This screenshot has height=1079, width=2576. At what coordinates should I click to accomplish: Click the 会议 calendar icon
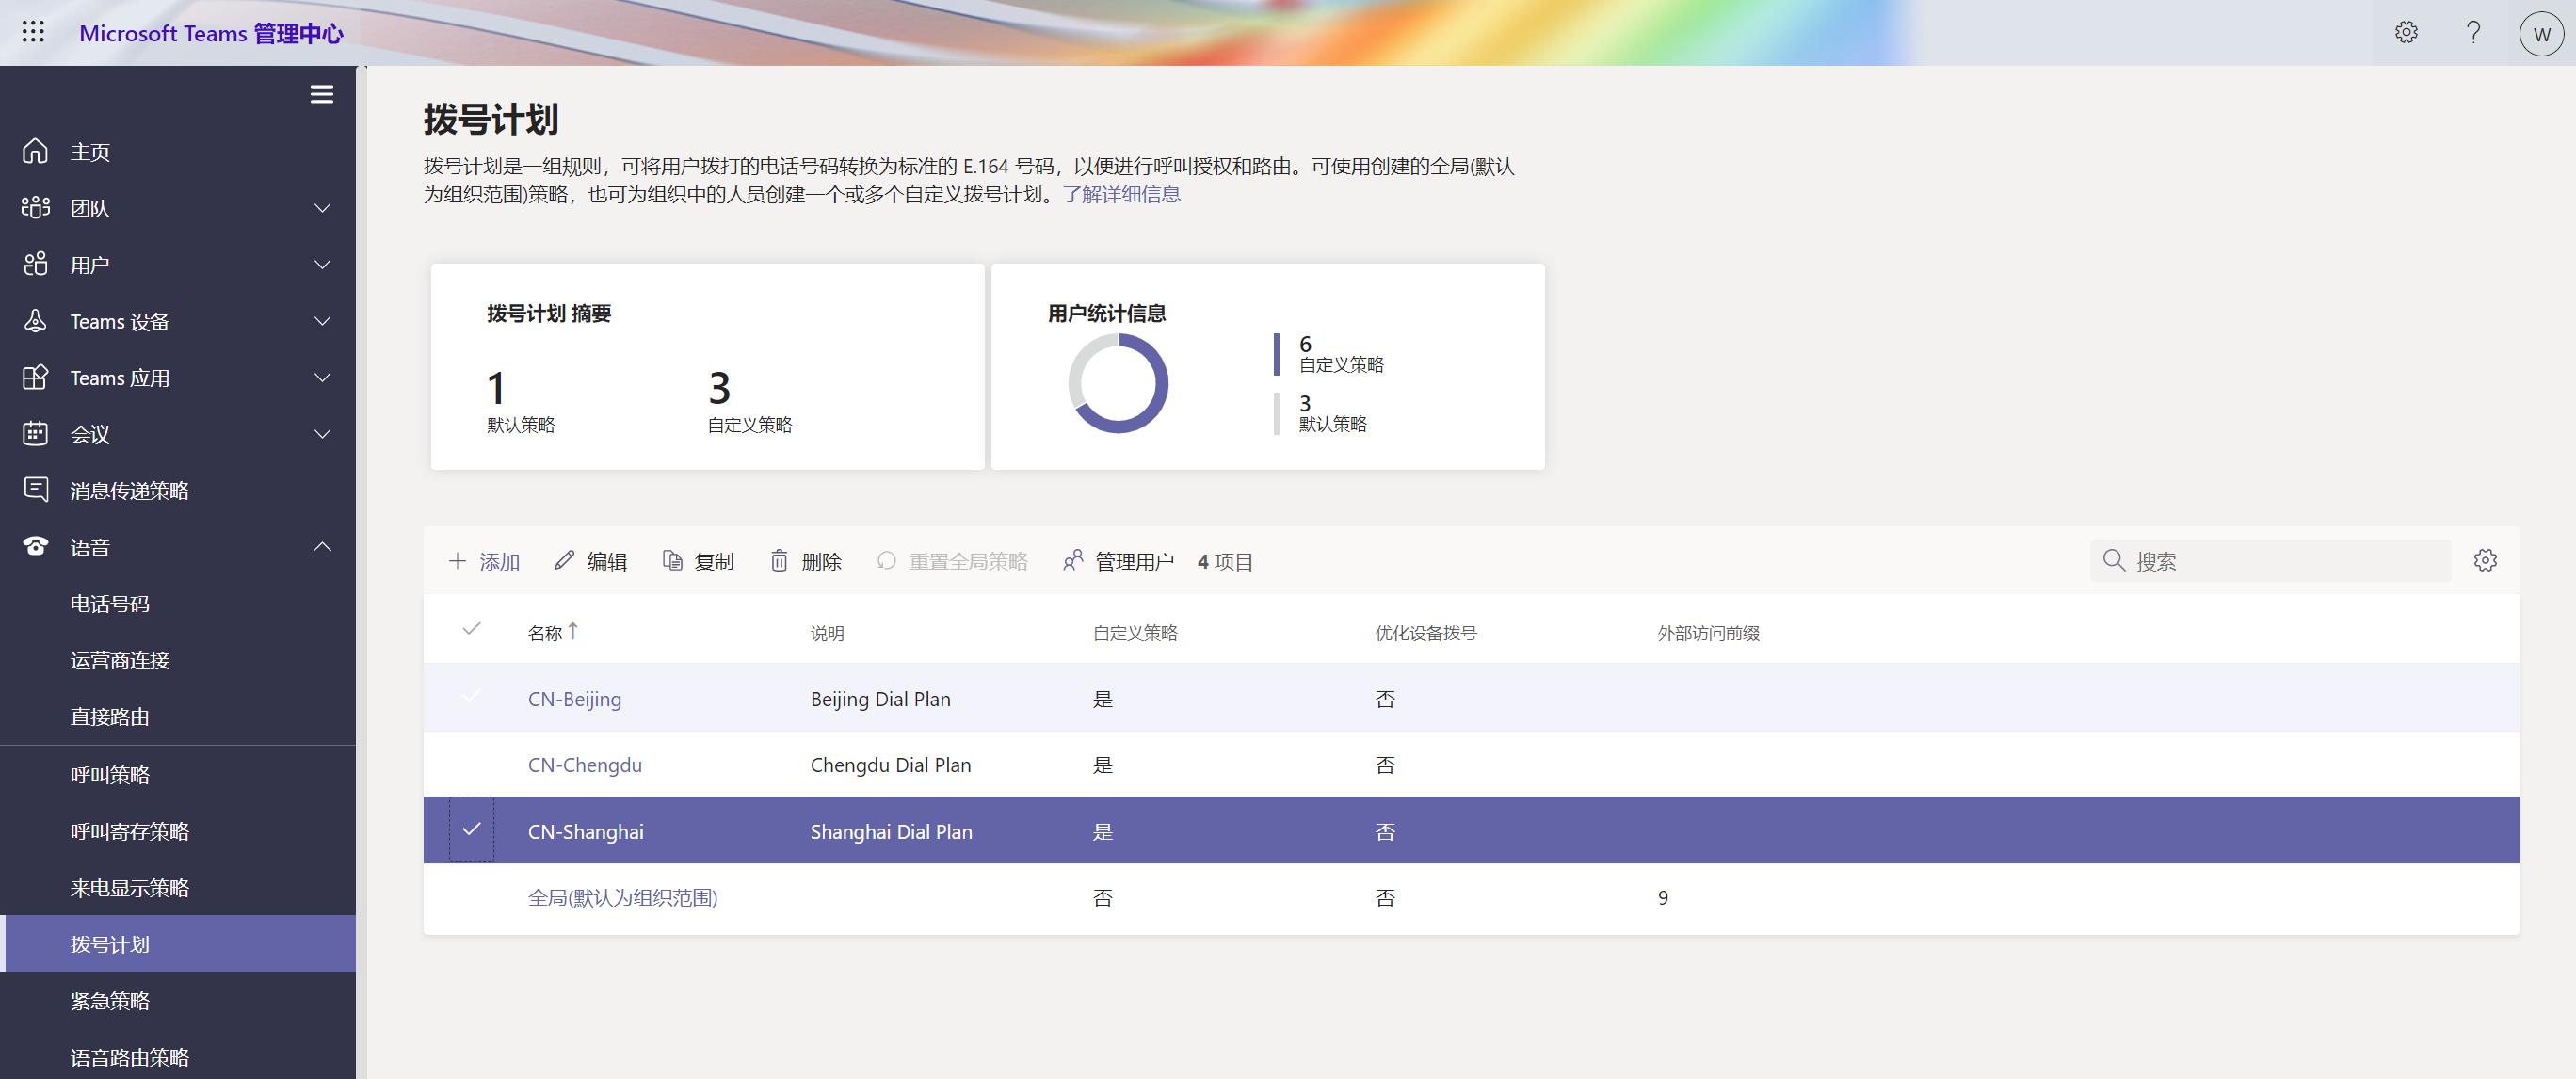click(x=35, y=434)
